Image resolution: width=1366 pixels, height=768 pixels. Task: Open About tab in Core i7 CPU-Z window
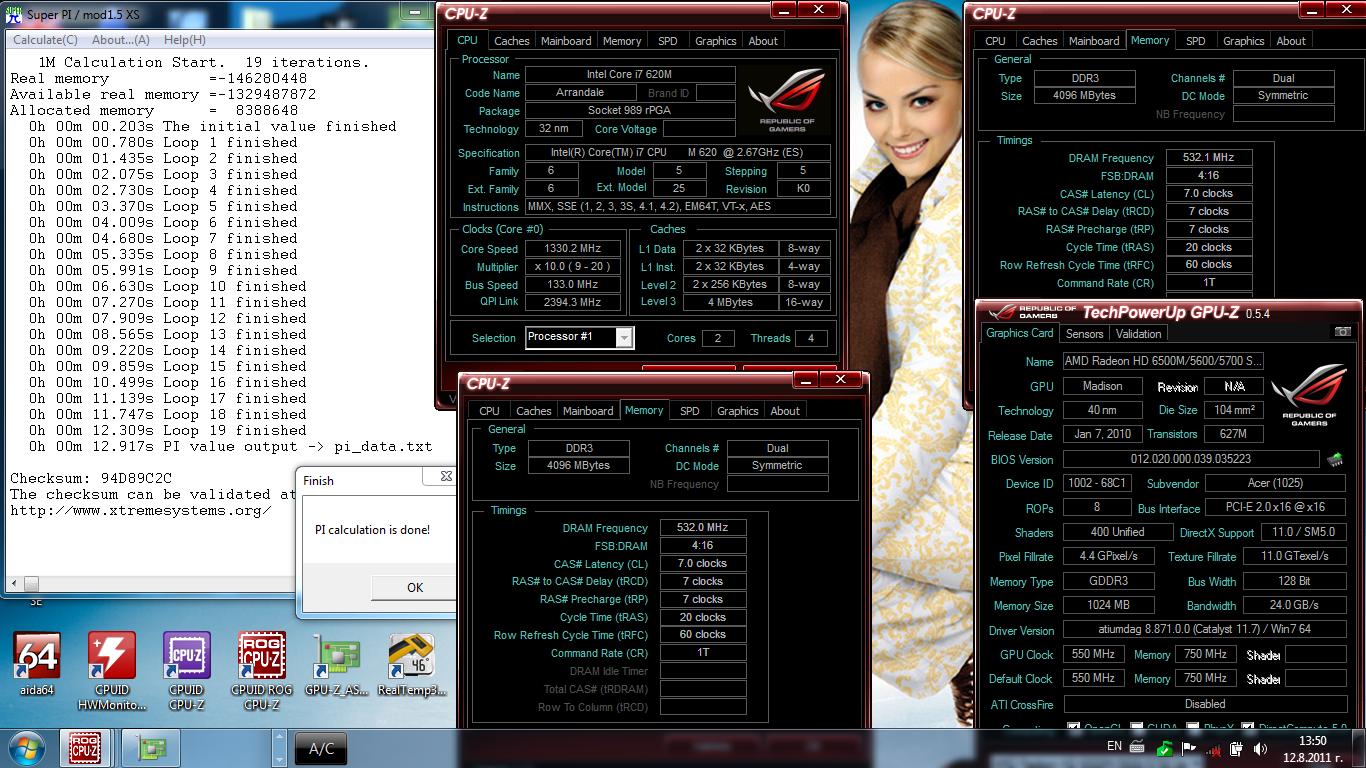click(763, 41)
